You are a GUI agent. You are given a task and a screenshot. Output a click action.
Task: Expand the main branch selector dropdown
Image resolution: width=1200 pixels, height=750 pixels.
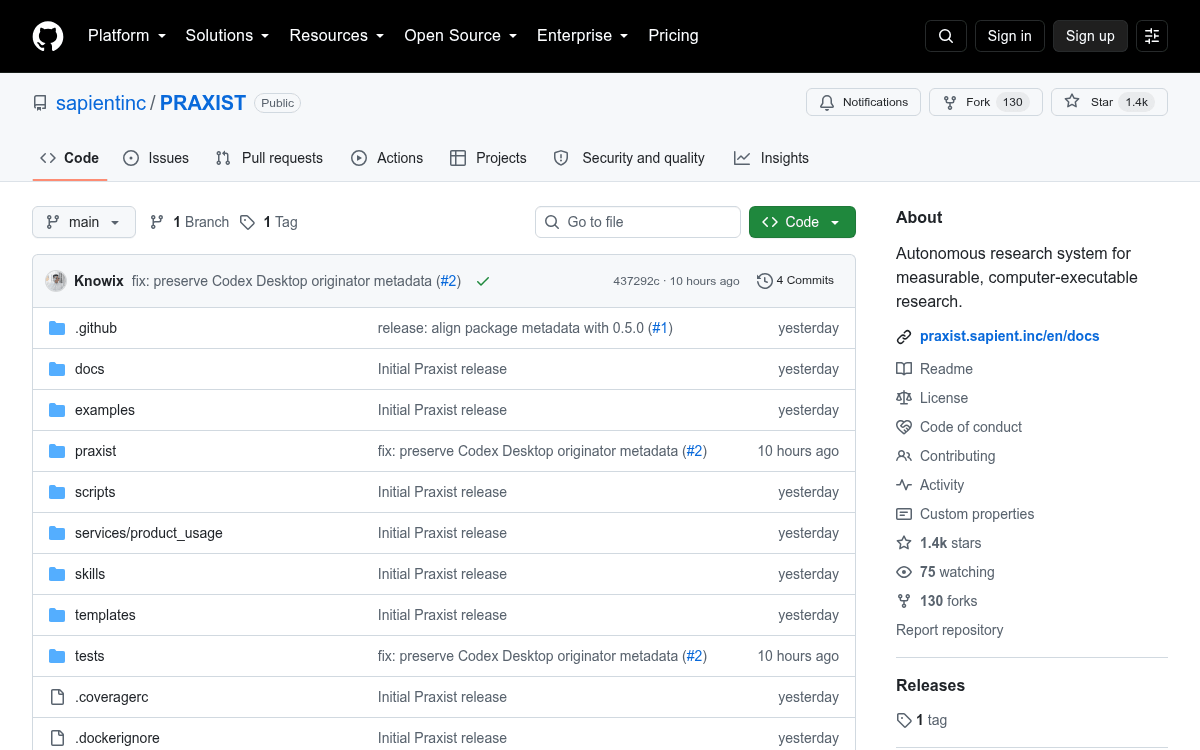pos(84,222)
